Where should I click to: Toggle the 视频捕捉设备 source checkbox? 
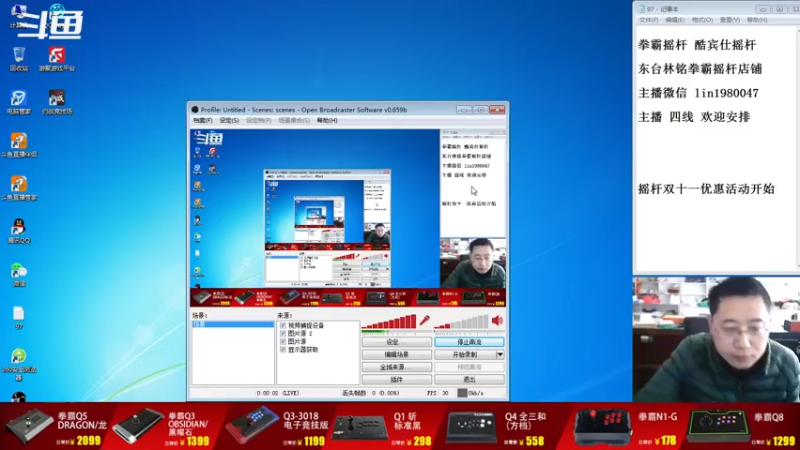[x=283, y=326]
